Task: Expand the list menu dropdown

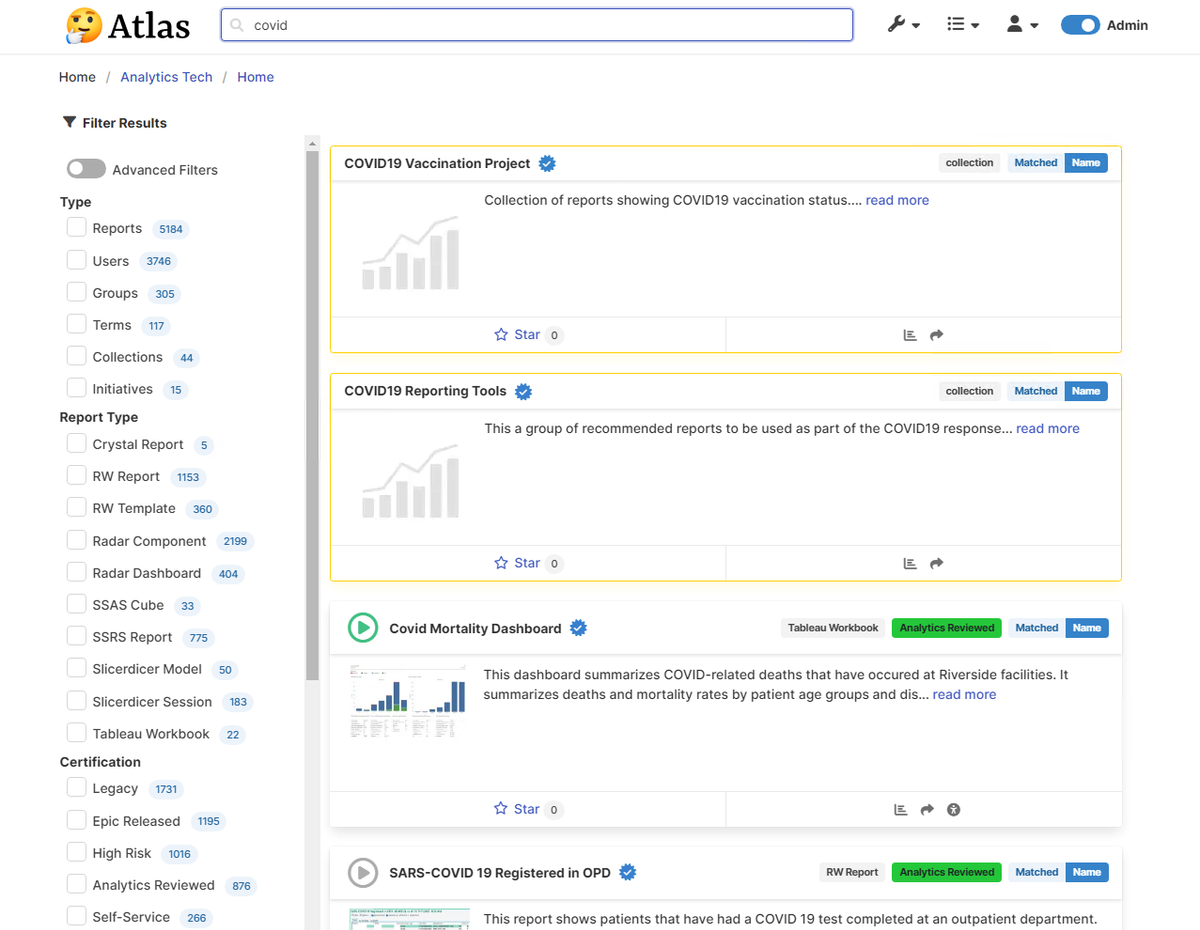Action: (x=962, y=25)
